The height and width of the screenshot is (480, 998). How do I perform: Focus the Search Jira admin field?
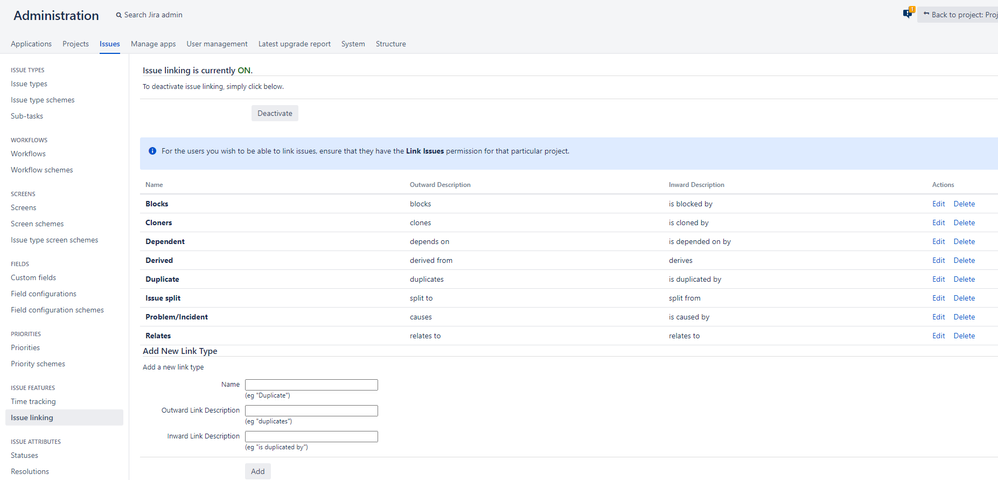tap(153, 15)
